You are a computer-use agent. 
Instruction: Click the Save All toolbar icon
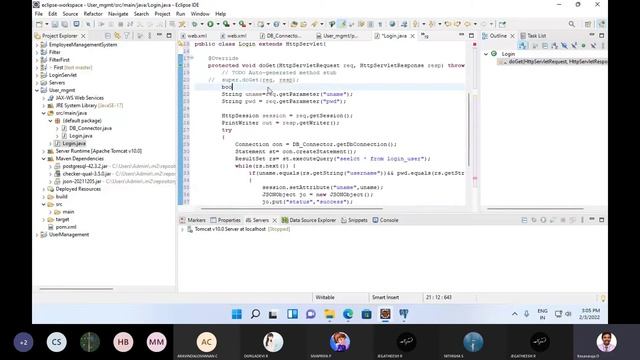pyautogui.click(x=64, y=24)
